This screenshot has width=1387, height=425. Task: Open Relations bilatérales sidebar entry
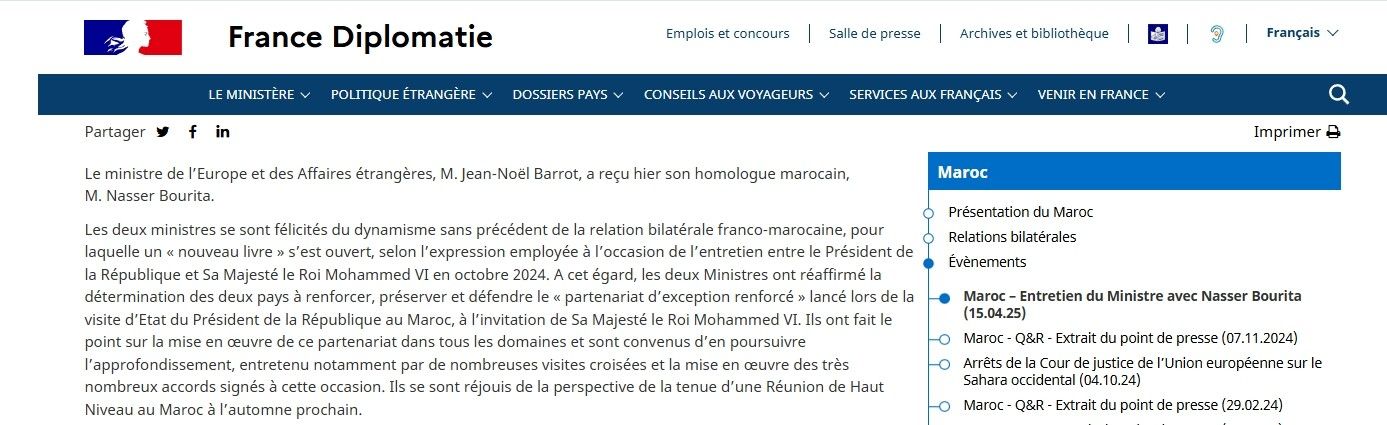point(1012,237)
